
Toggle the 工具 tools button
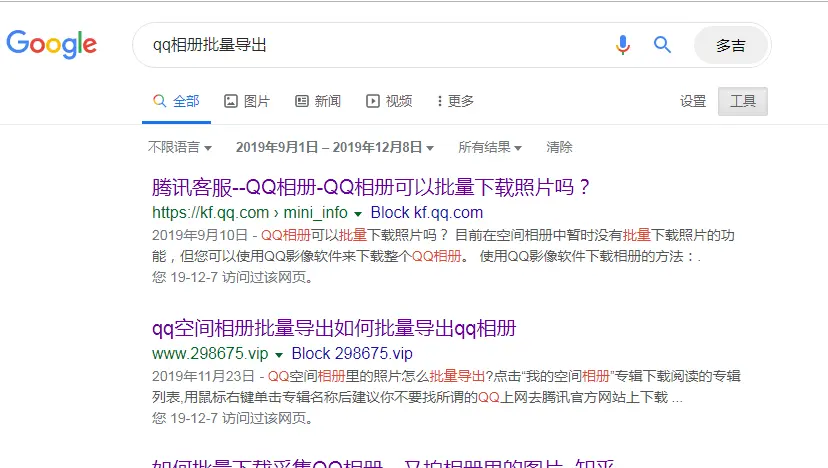tap(742, 101)
